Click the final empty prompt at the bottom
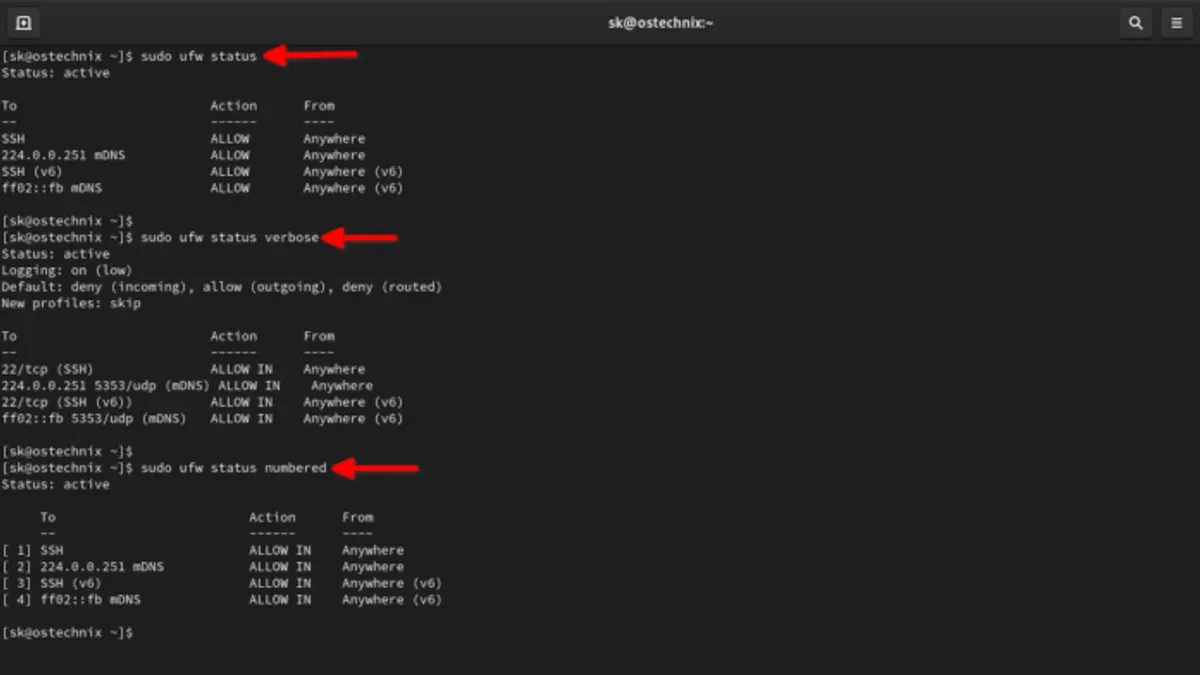The width and height of the screenshot is (1200, 675). click(67, 632)
